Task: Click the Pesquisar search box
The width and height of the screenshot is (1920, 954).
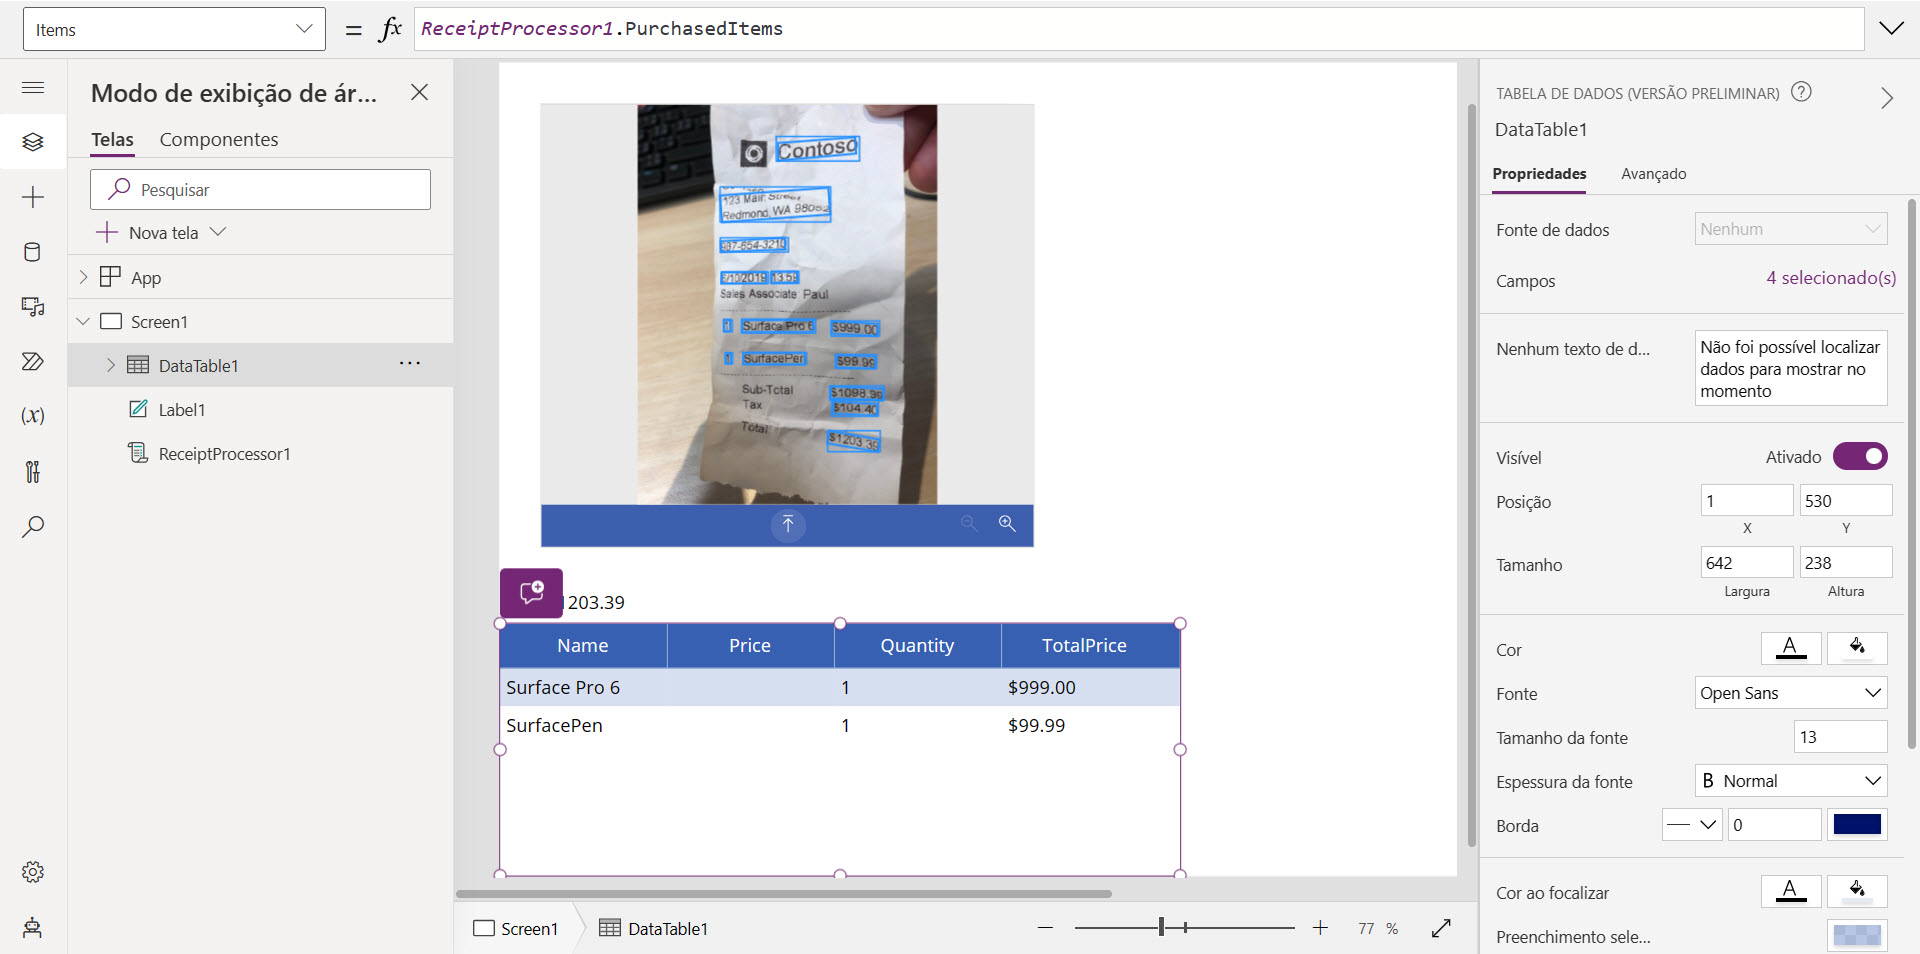Action: pyautogui.click(x=260, y=189)
